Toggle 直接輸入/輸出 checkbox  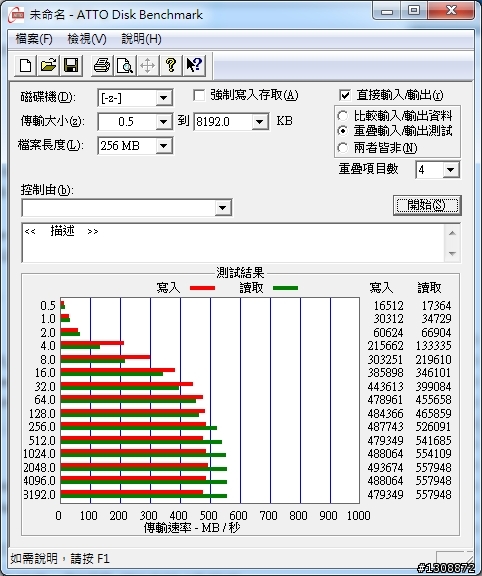345,96
